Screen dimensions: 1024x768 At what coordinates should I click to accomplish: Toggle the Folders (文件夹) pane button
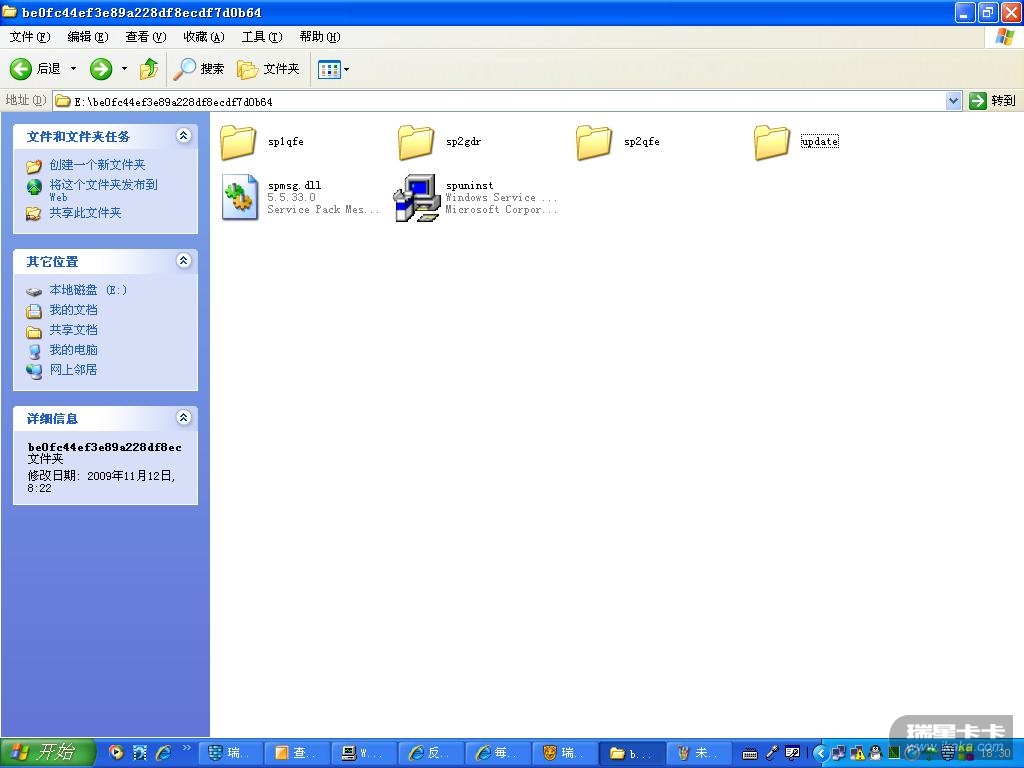pos(268,69)
